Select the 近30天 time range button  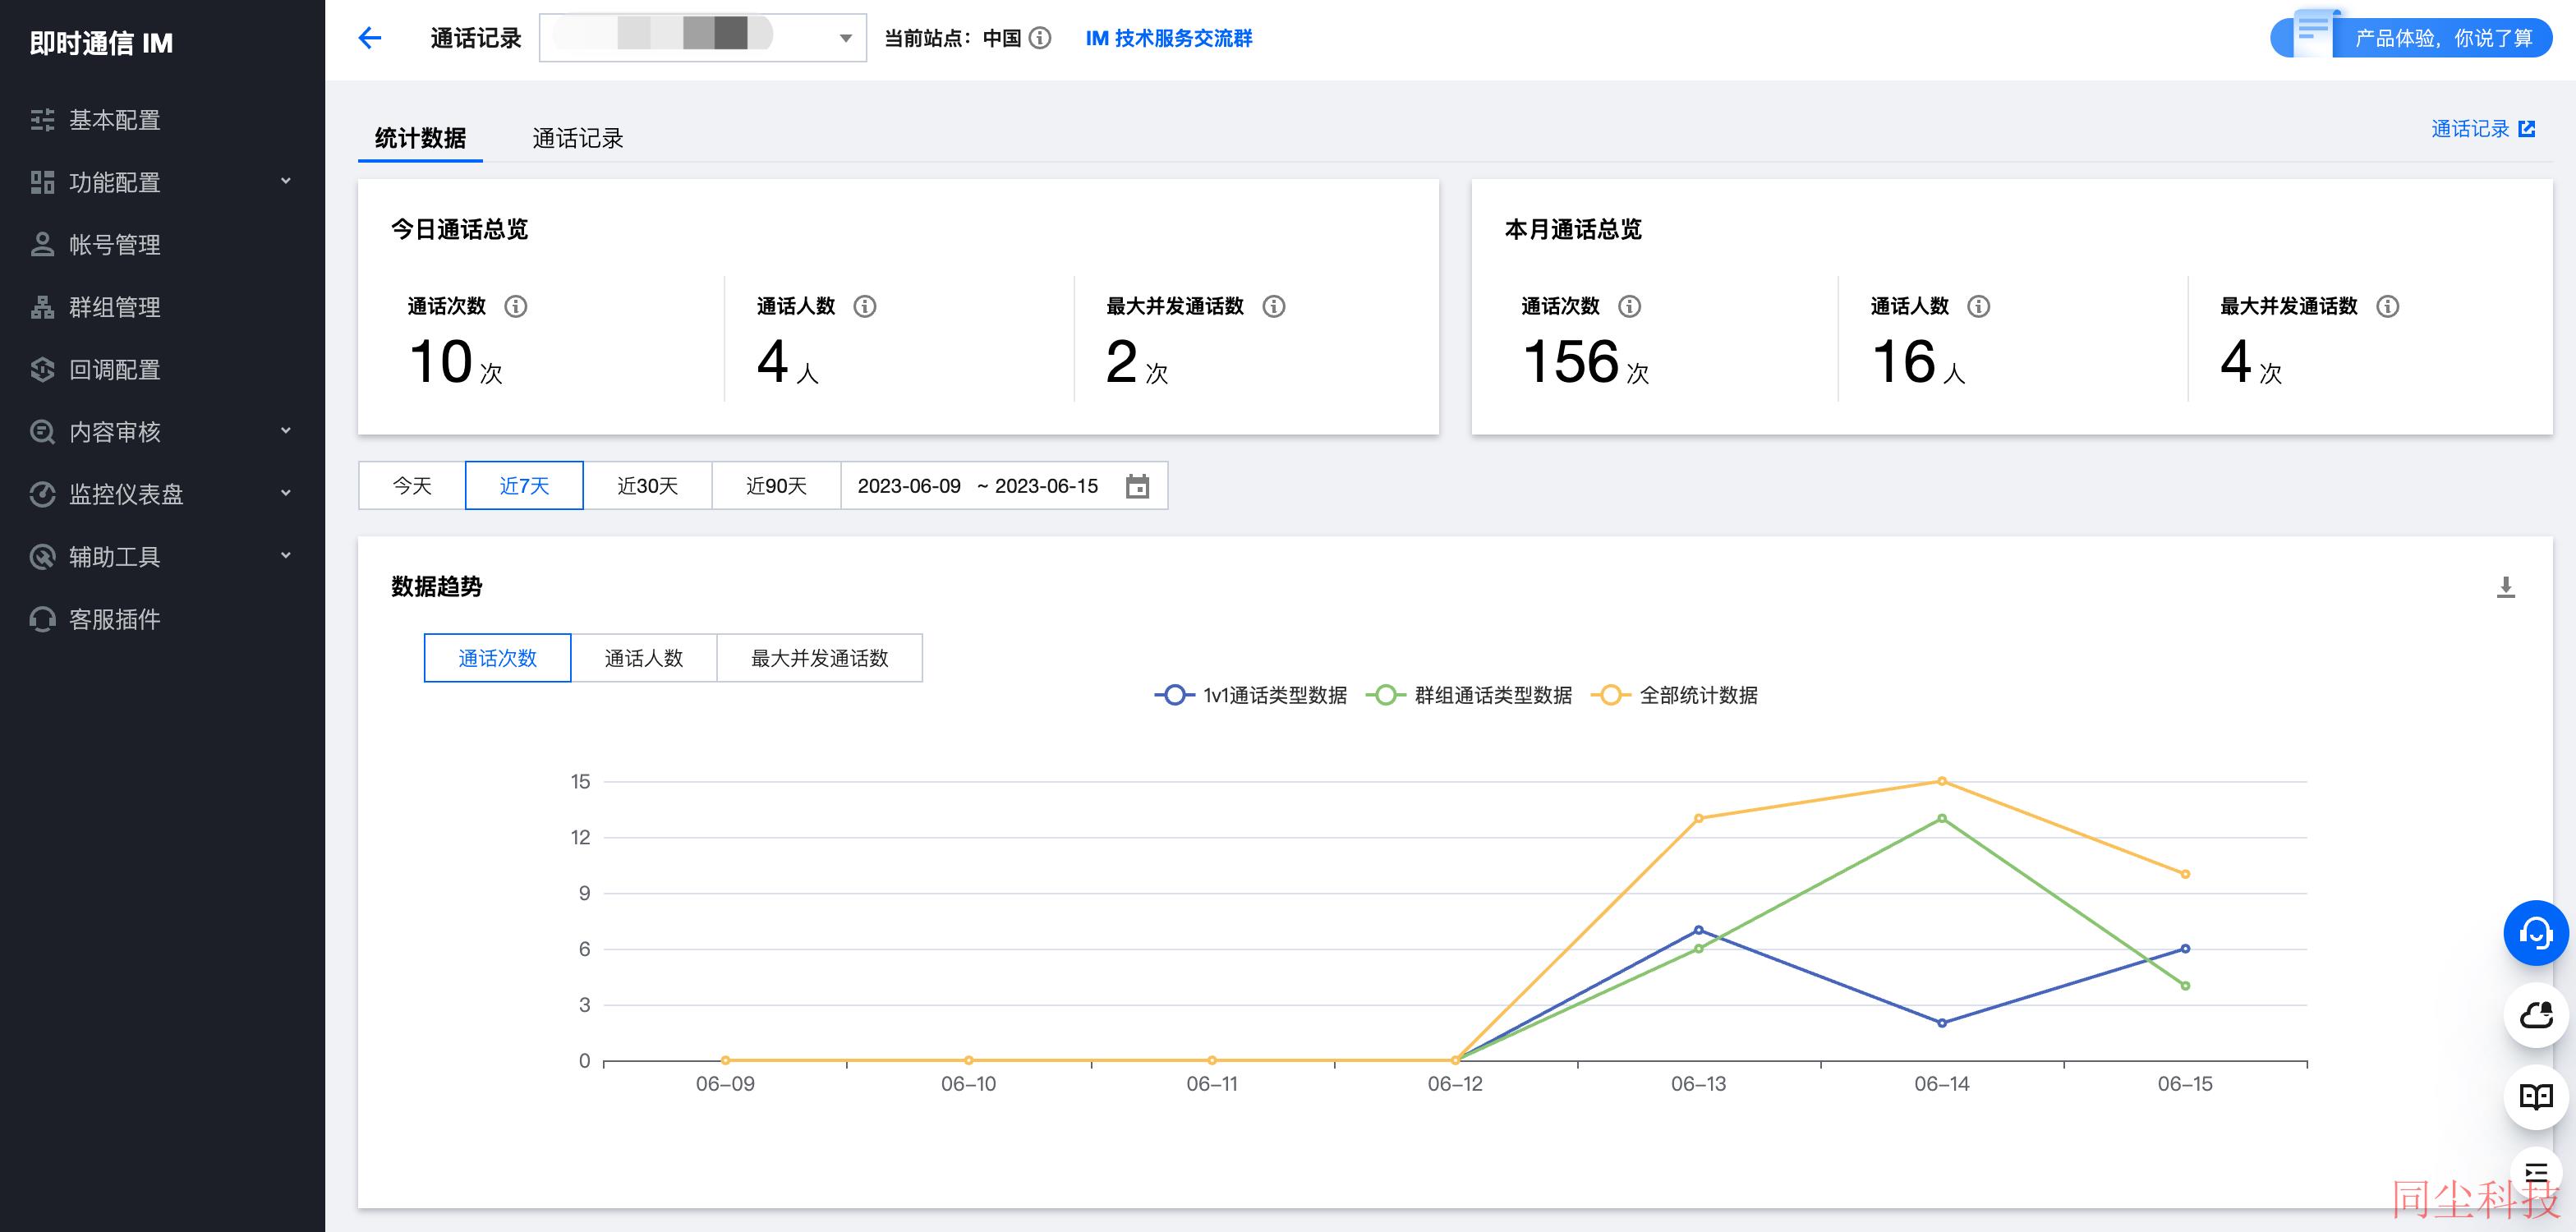pos(647,486)
